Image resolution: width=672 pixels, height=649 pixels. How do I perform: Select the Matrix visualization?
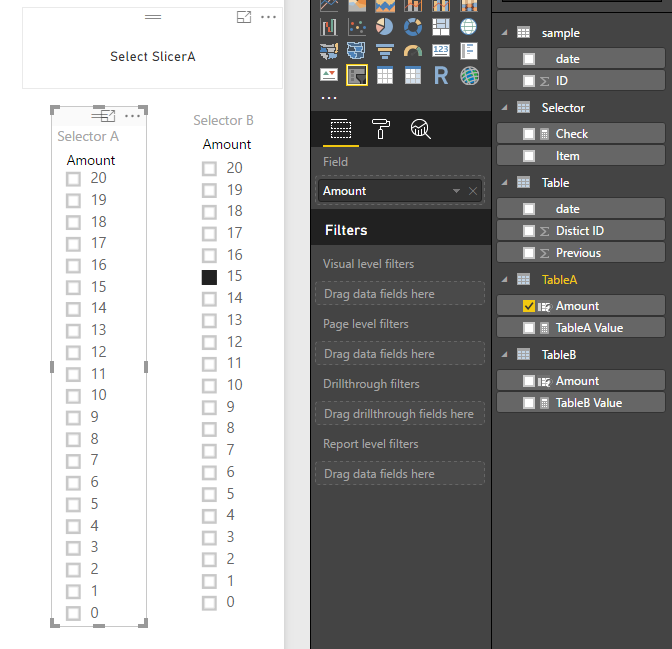coord(413,76)
